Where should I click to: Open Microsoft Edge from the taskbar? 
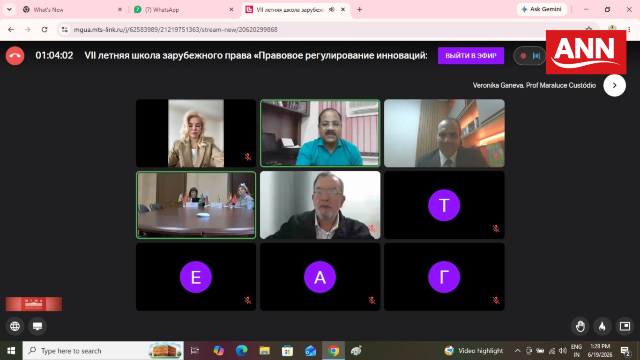[241, 351]
